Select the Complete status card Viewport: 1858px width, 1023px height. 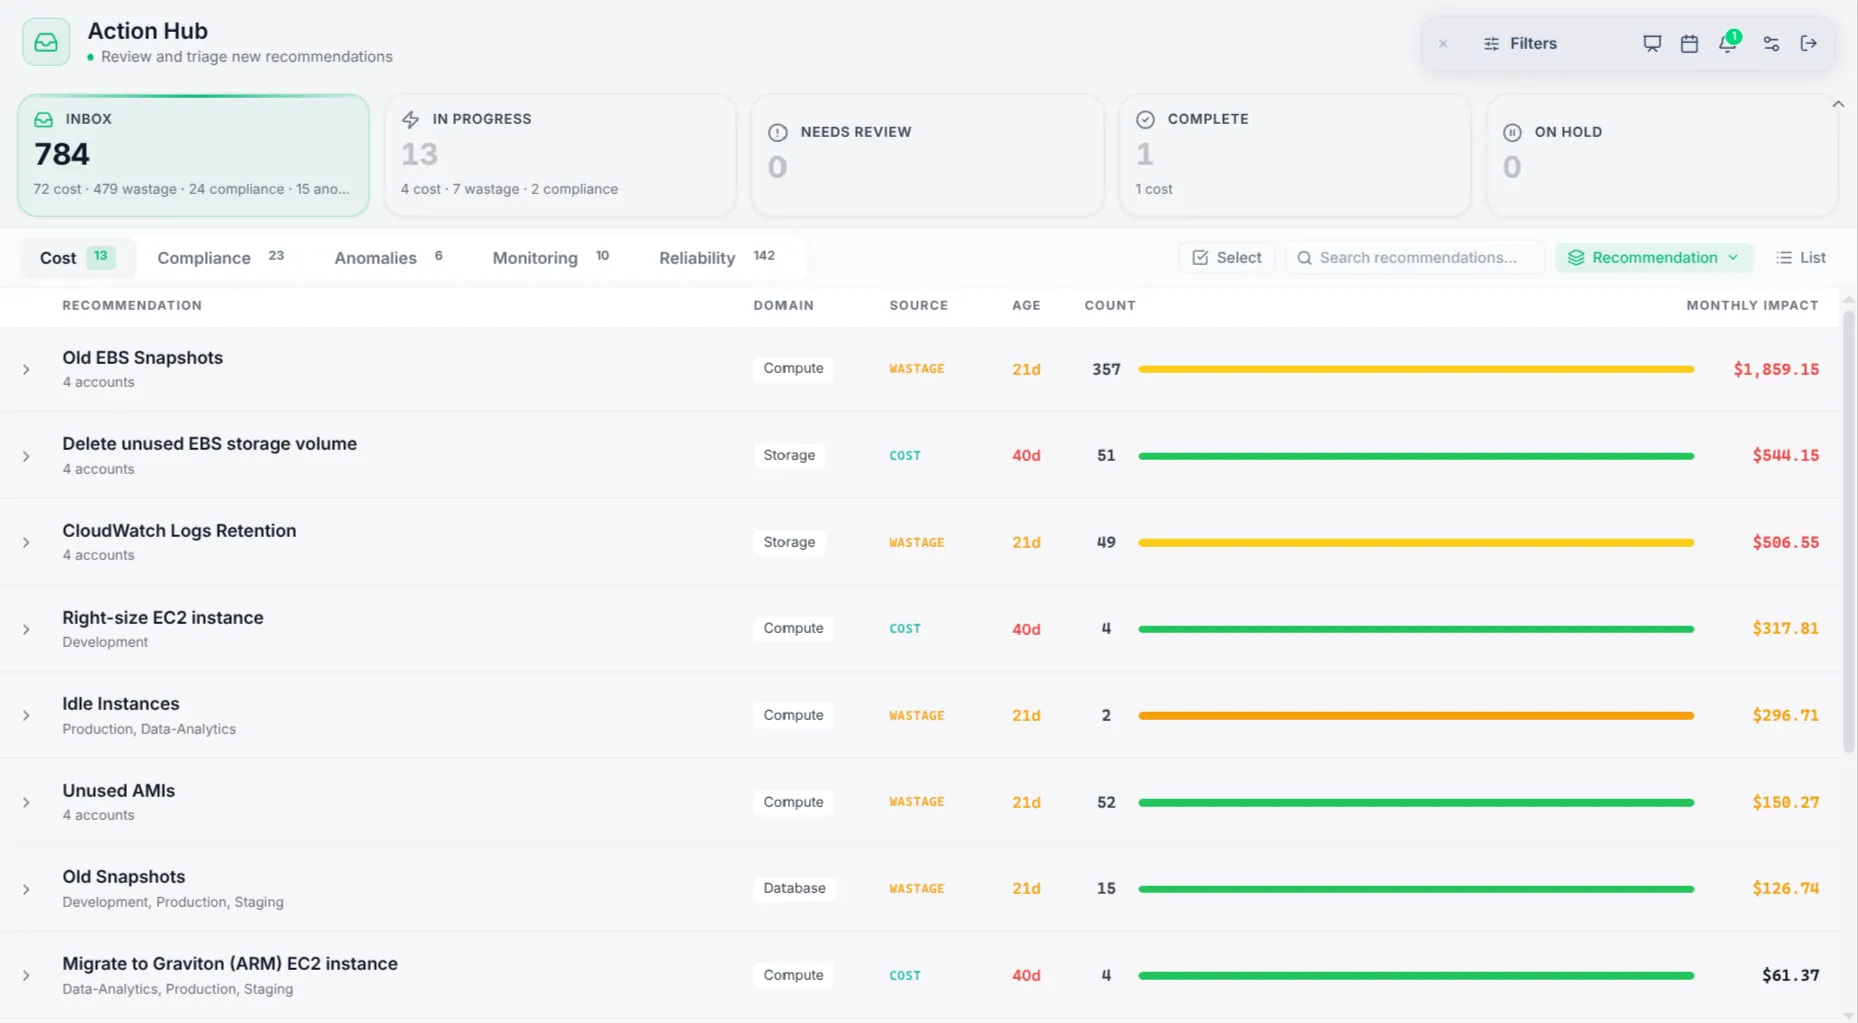coord(1294,155)
